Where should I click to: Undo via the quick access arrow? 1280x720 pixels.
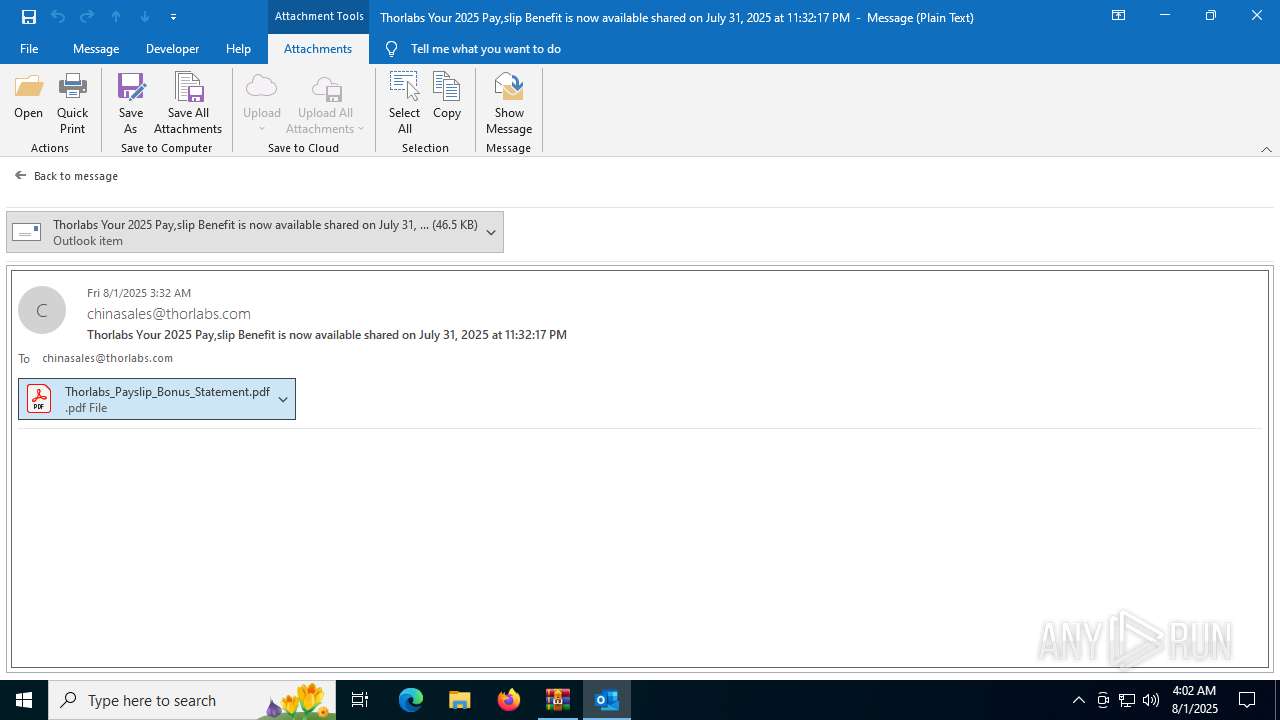click(57, 16)
